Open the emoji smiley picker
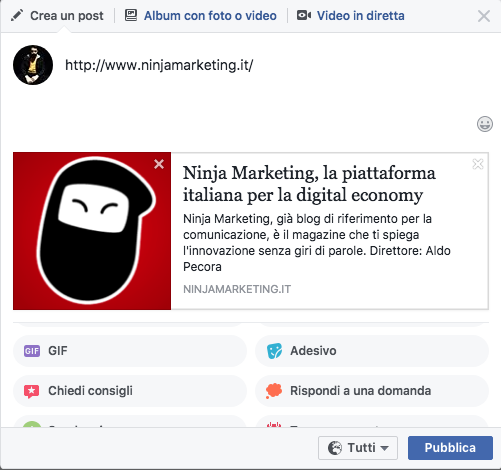This screenshot has width=501, height=470. coord(485,124)
